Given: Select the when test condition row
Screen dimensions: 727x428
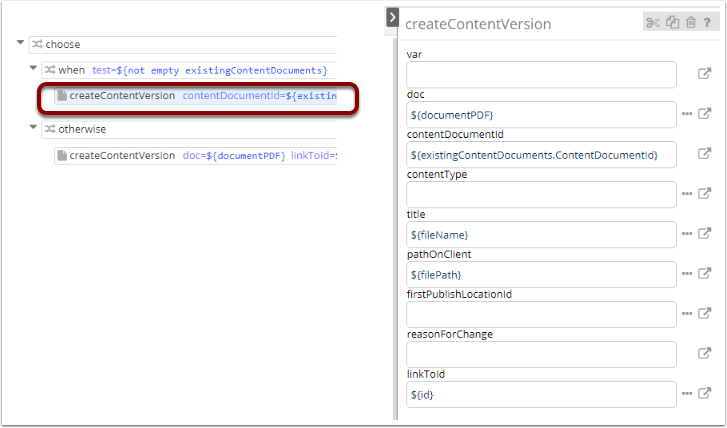Looking at the screenshot, I should 189,70.
